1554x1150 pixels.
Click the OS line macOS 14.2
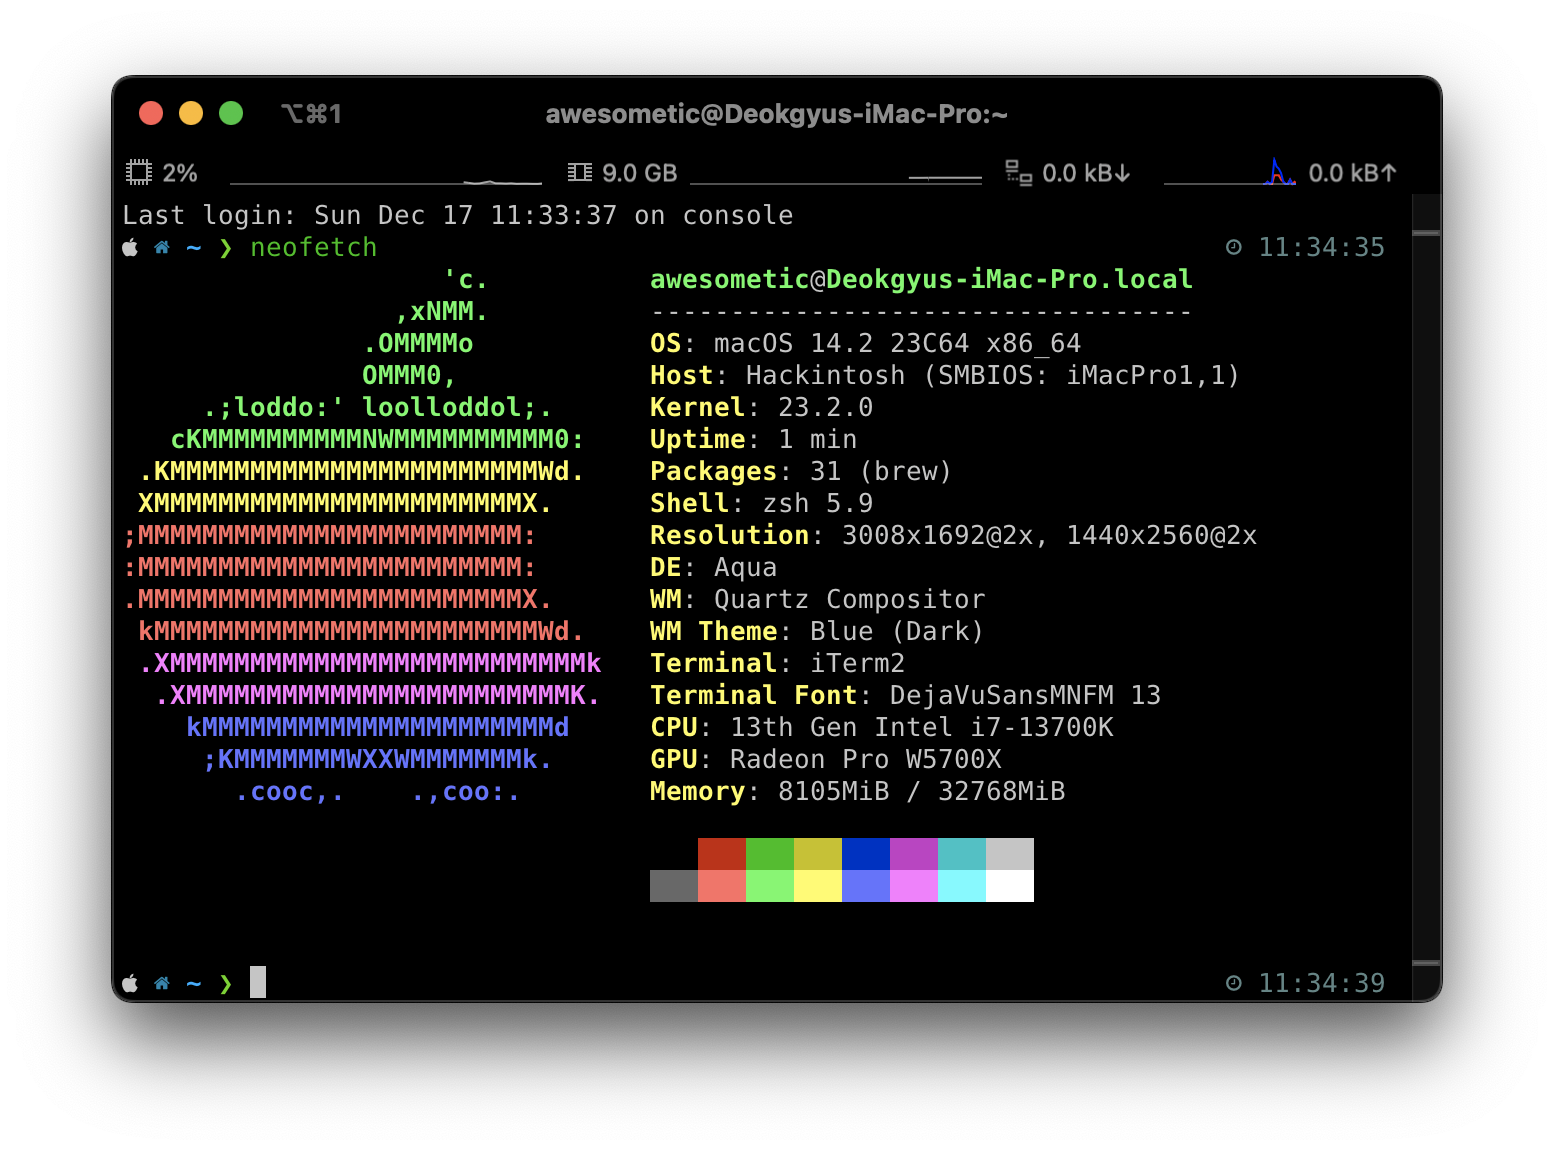click(866, 343)
